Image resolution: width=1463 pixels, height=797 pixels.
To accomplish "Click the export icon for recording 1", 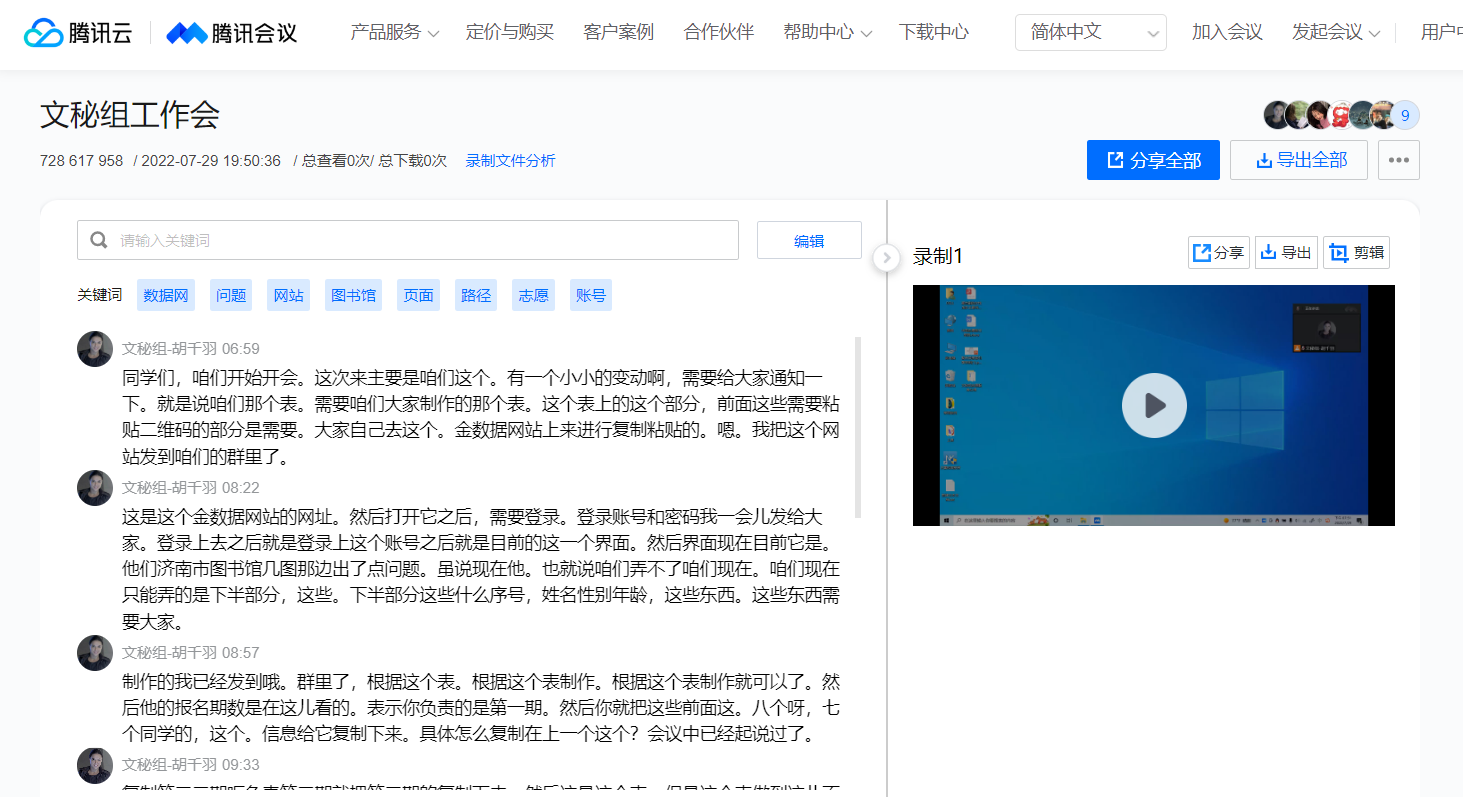I will click(x=1285, y=253).
